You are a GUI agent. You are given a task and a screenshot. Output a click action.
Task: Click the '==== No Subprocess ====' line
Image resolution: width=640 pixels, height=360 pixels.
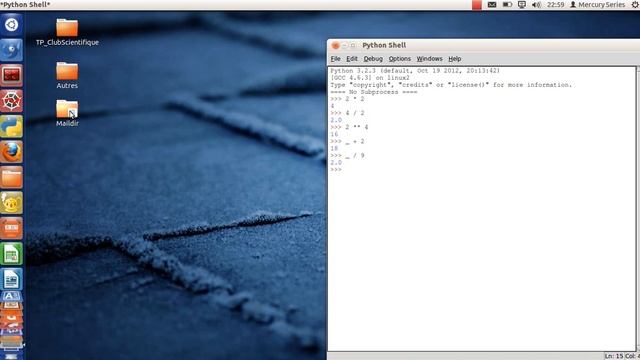373,92
